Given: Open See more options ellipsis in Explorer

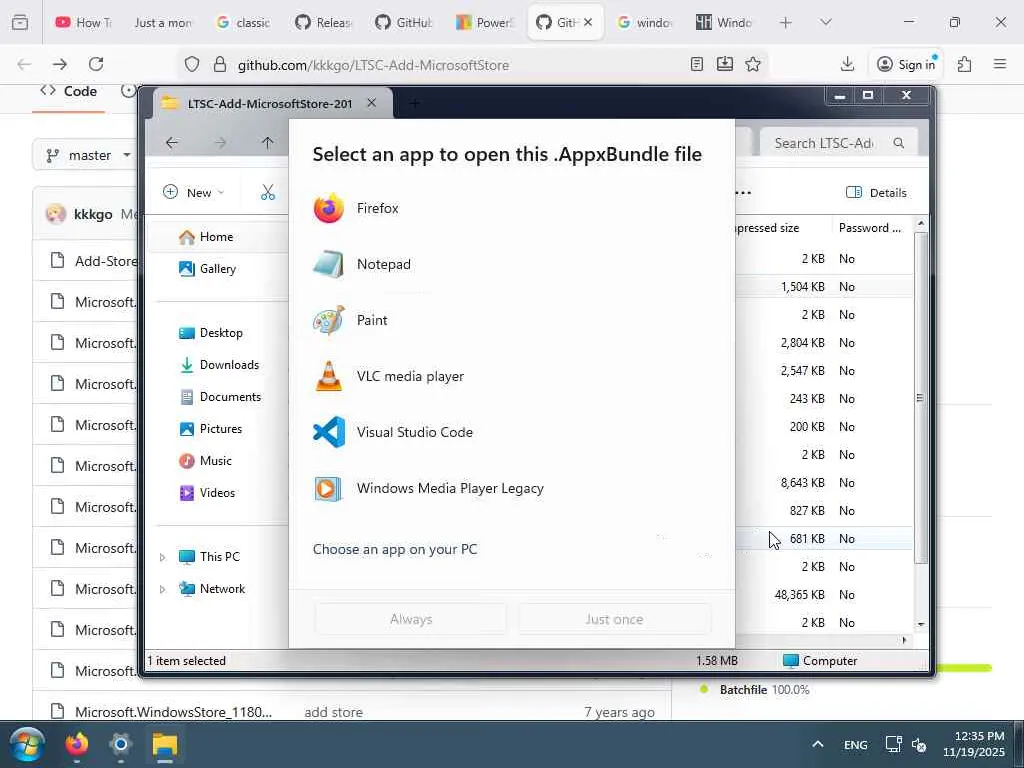Looking at the screenshot, I should pos(743,193).
